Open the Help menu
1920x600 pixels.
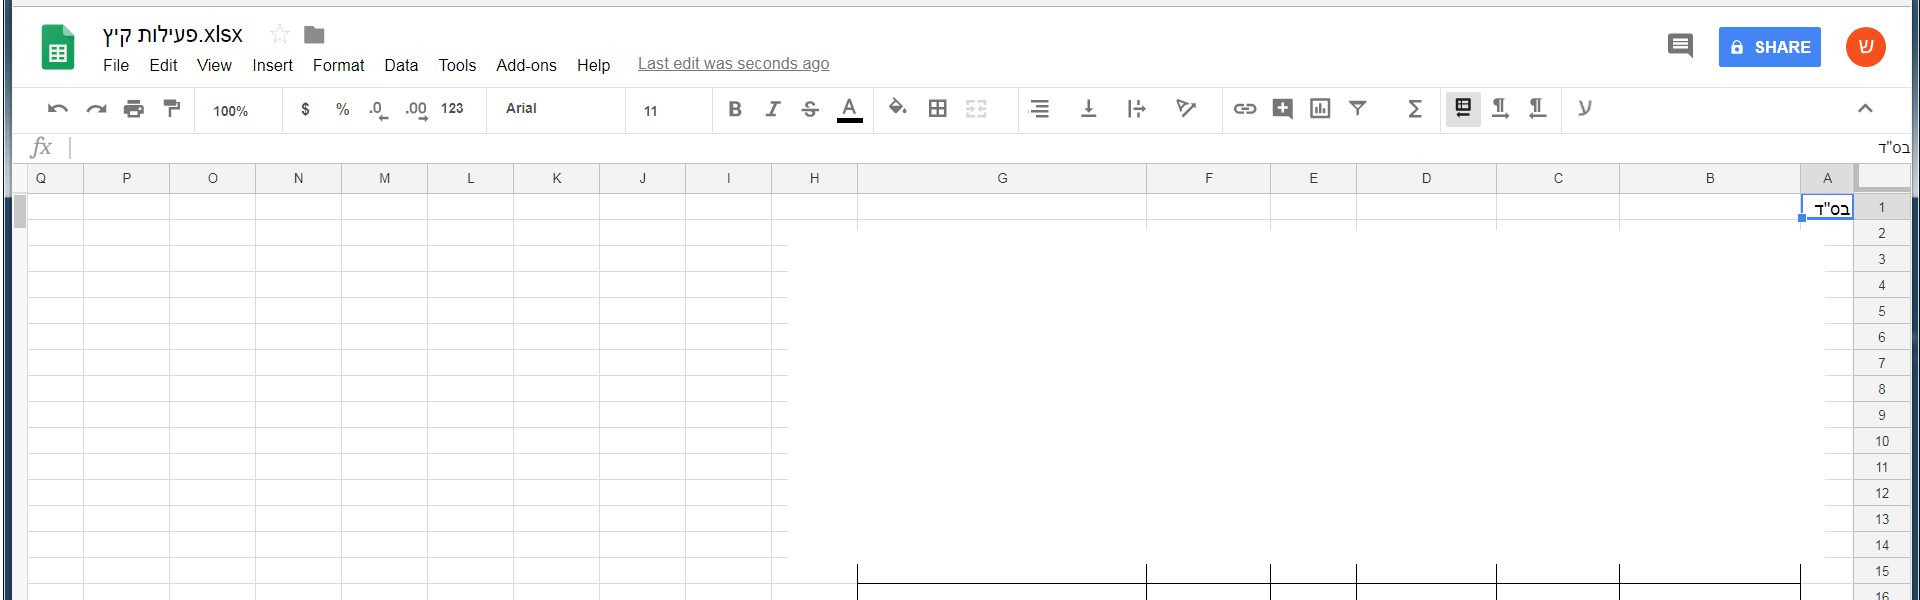click(x=593, y=65)
